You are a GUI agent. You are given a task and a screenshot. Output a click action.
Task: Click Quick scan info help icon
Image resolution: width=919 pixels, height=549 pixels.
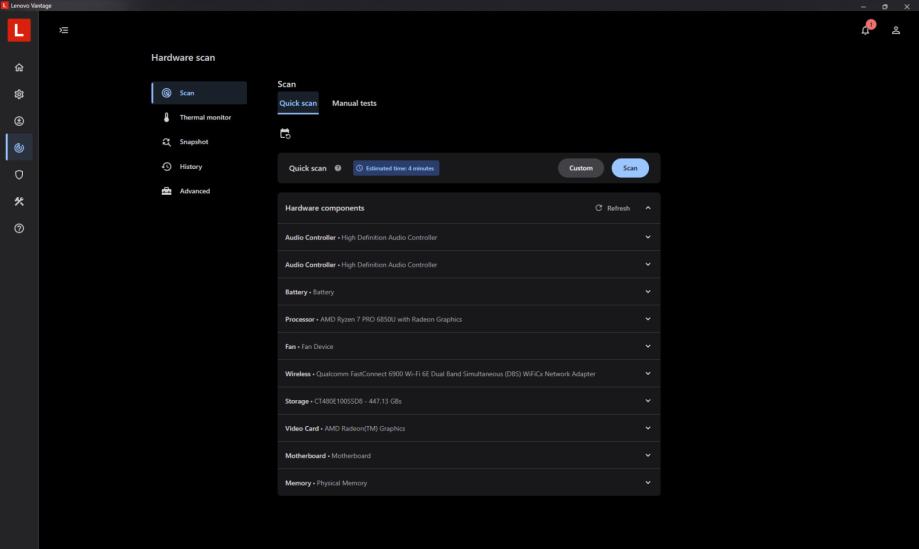[x=338, y=168]
